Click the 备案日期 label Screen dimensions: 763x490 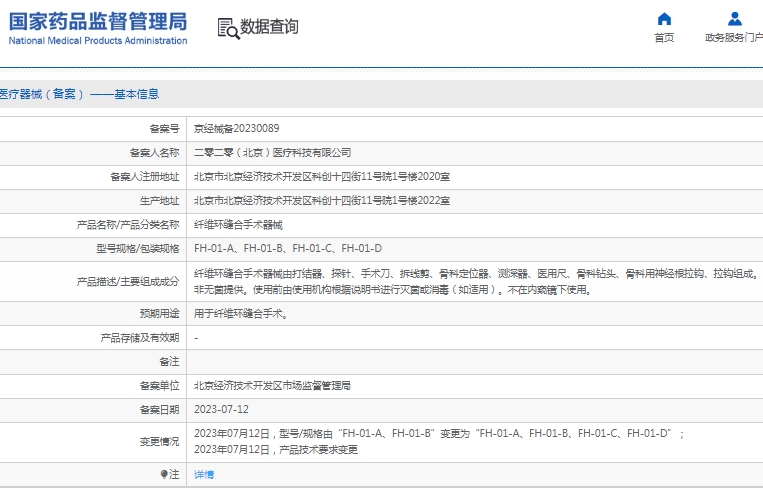click(x=160, y=410)
